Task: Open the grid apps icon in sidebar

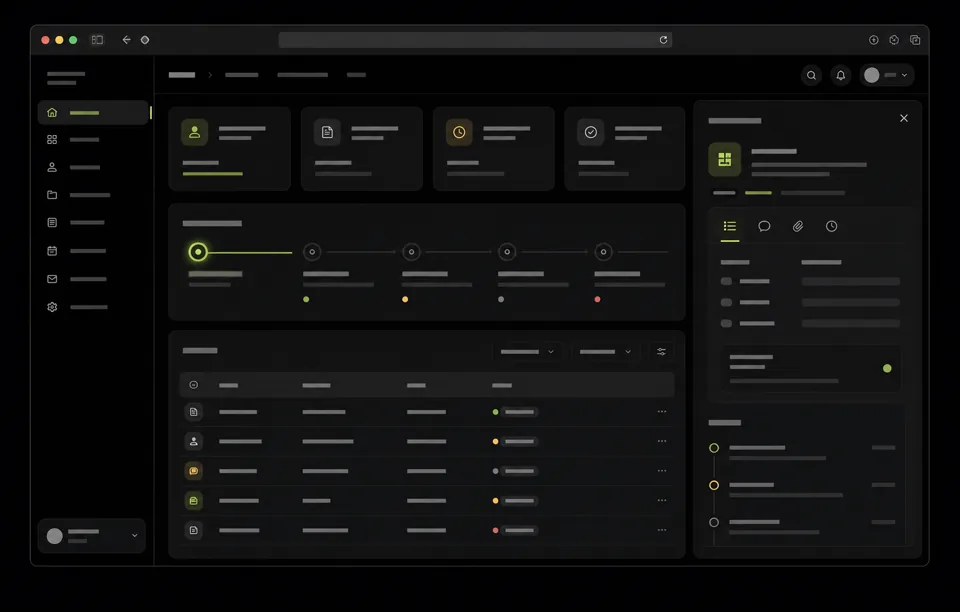Action: coord(52,140)
